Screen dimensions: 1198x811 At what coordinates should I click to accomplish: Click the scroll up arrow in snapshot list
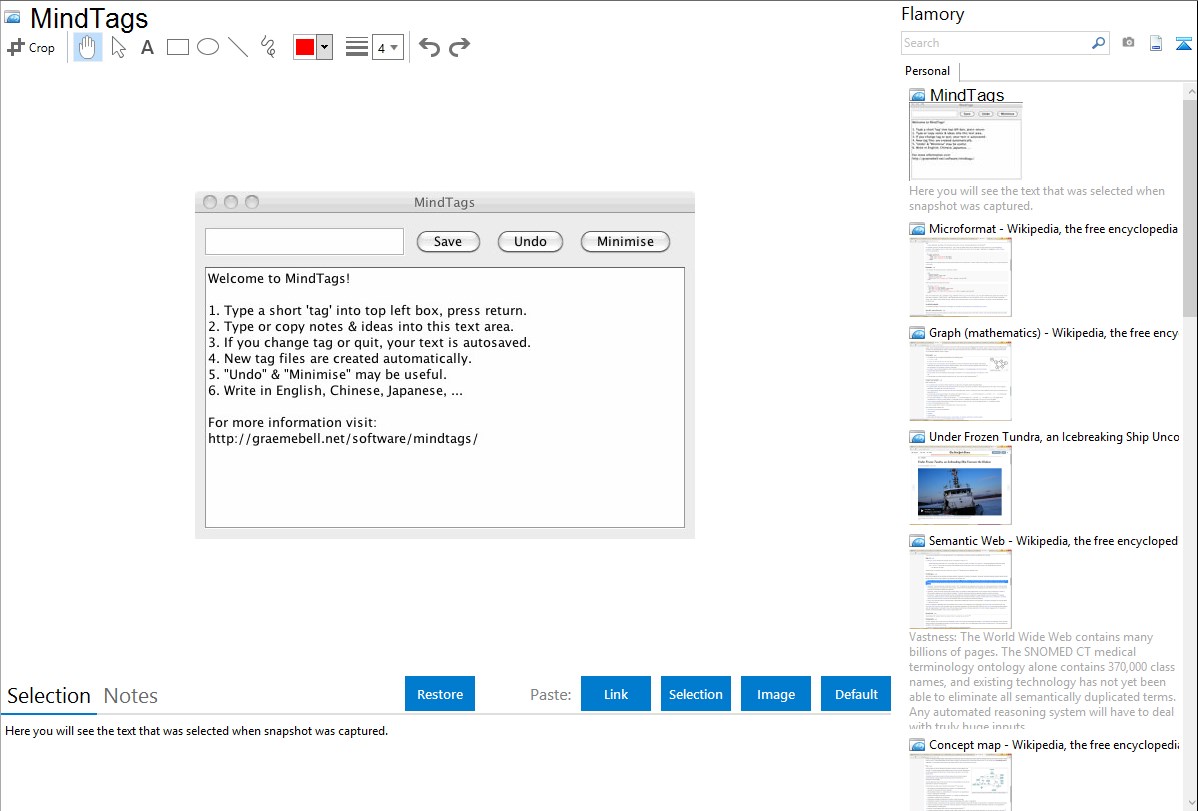click(x=1190, y=91)
